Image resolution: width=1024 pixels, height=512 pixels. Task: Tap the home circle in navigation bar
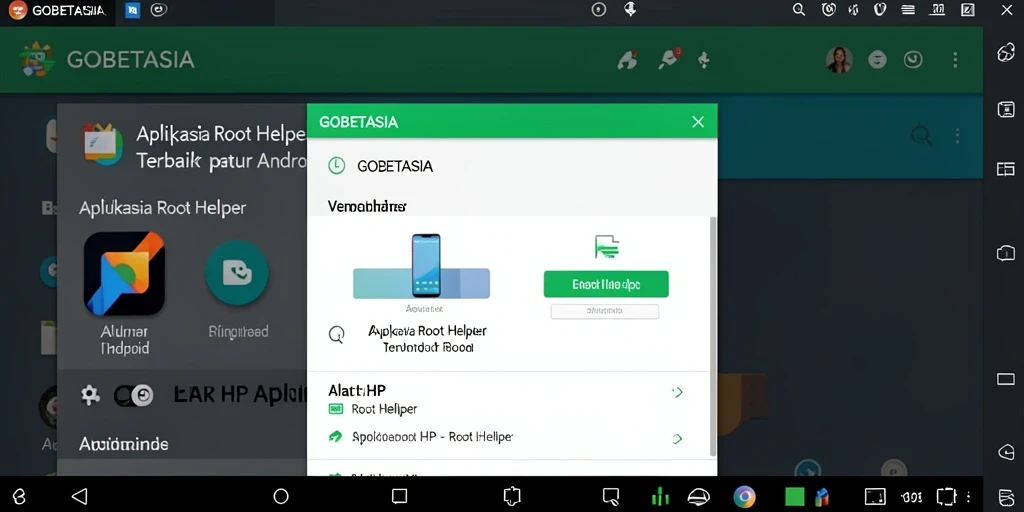click(x=281, y=496)
